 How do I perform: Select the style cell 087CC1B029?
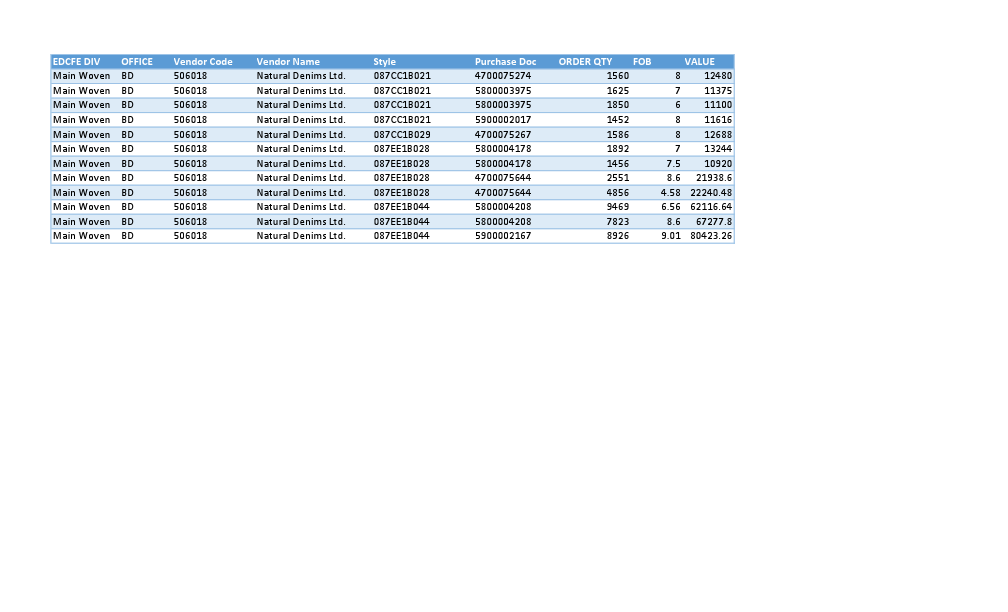400,134
